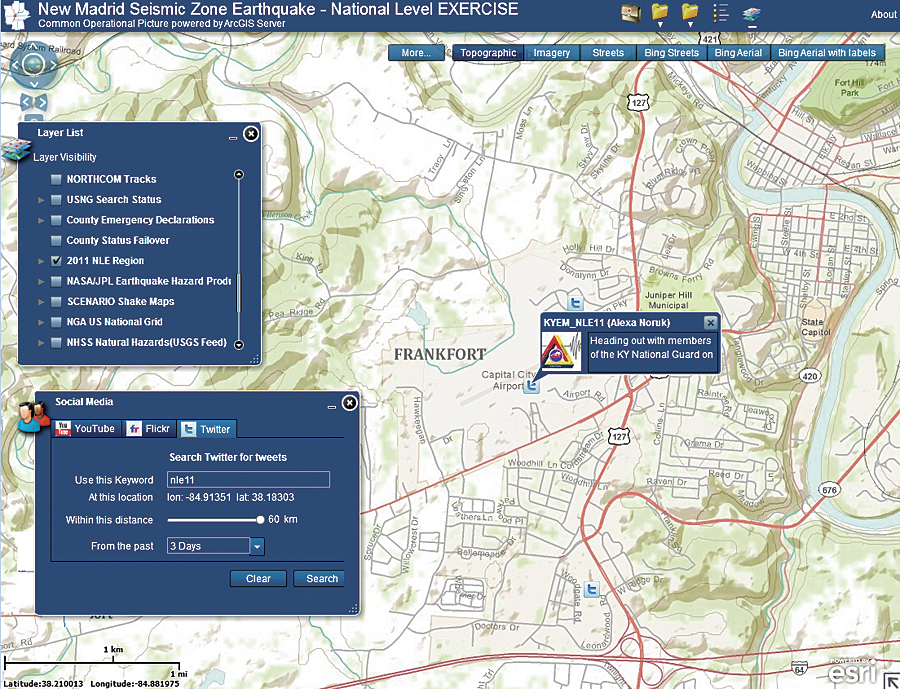Open the first yellow folder menu
Screen dimensions: 900x689
click(x=661, y=12)
